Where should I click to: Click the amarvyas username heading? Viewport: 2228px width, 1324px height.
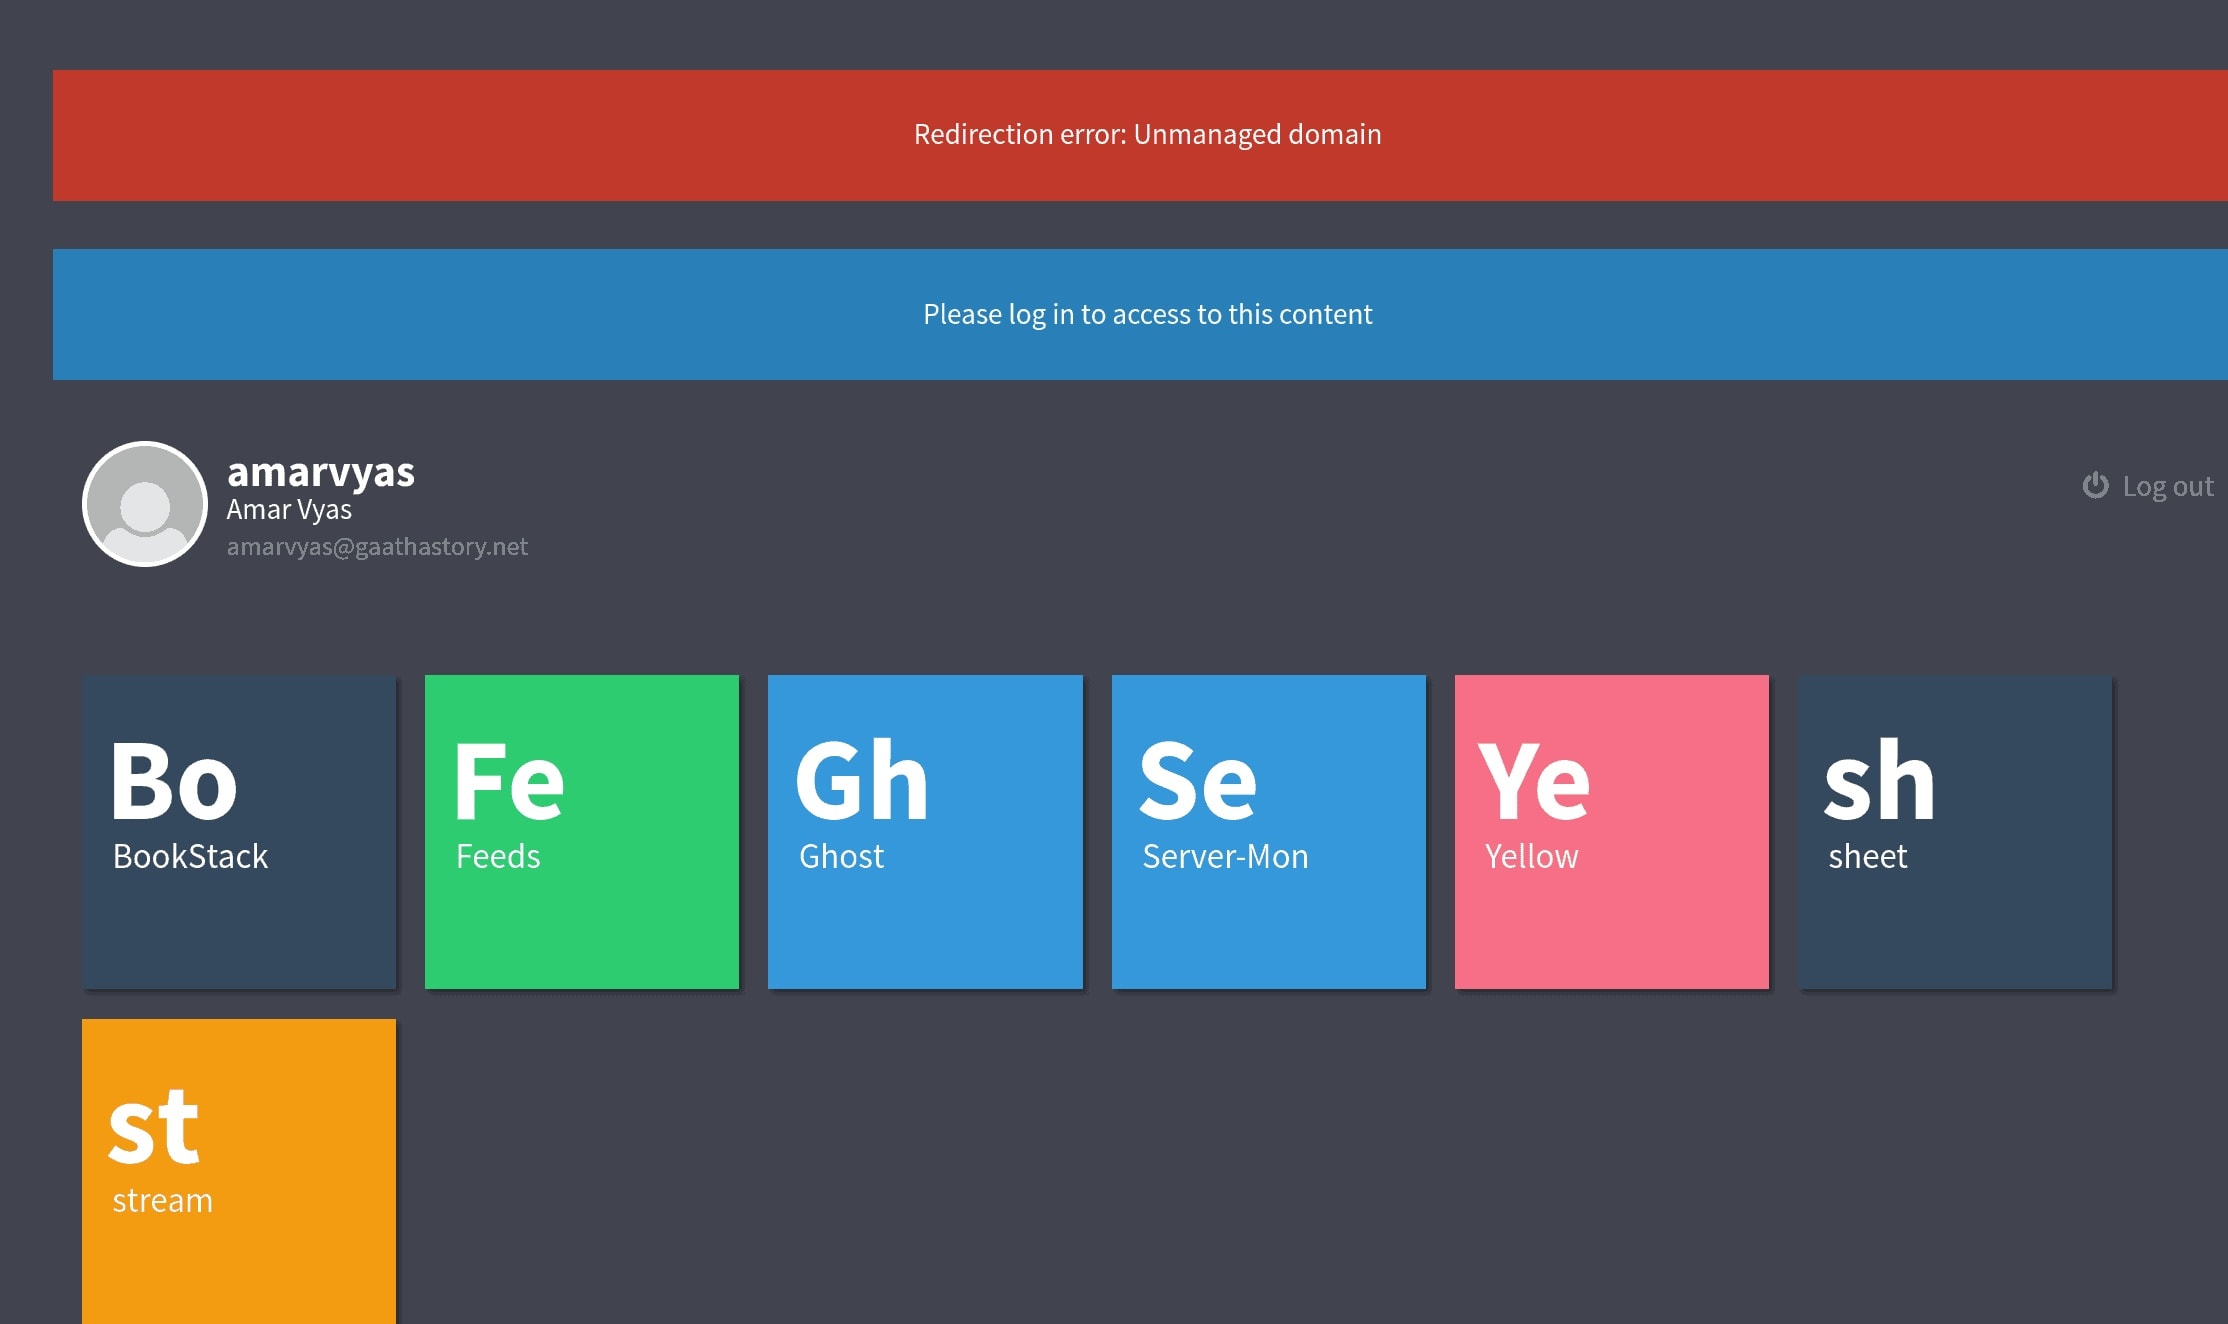321,471
